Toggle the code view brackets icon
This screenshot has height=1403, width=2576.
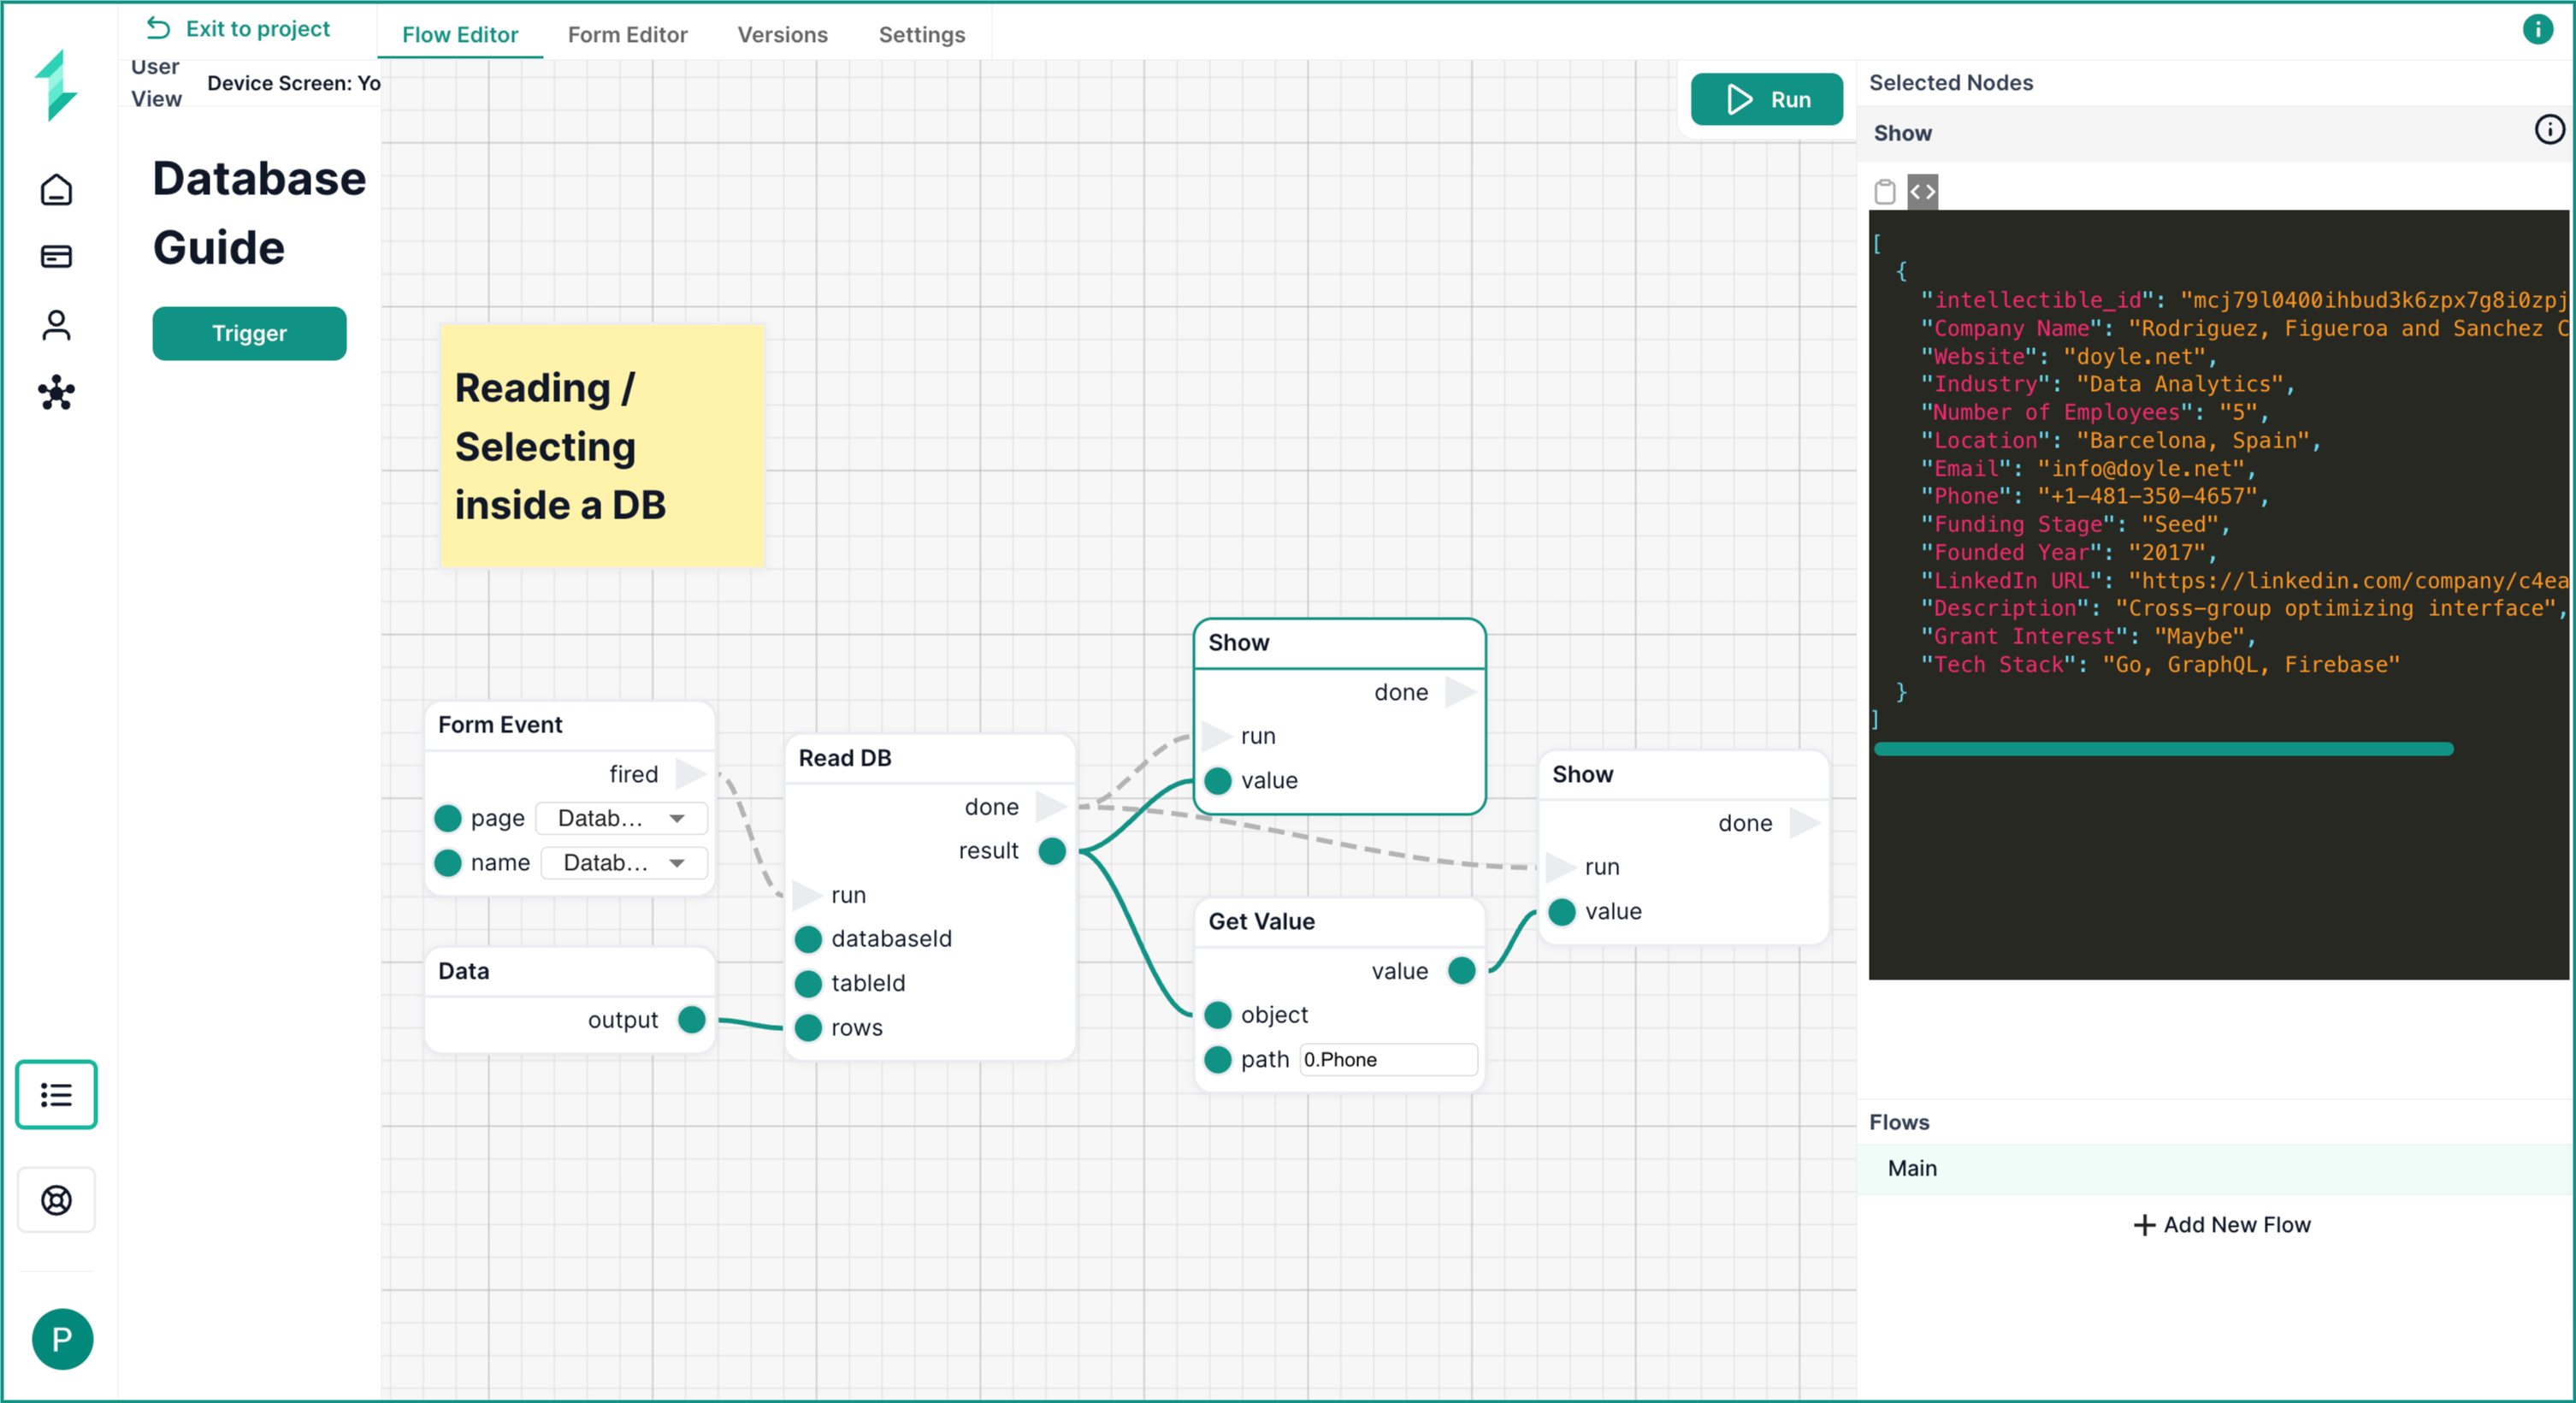(x=1922, y=192)
